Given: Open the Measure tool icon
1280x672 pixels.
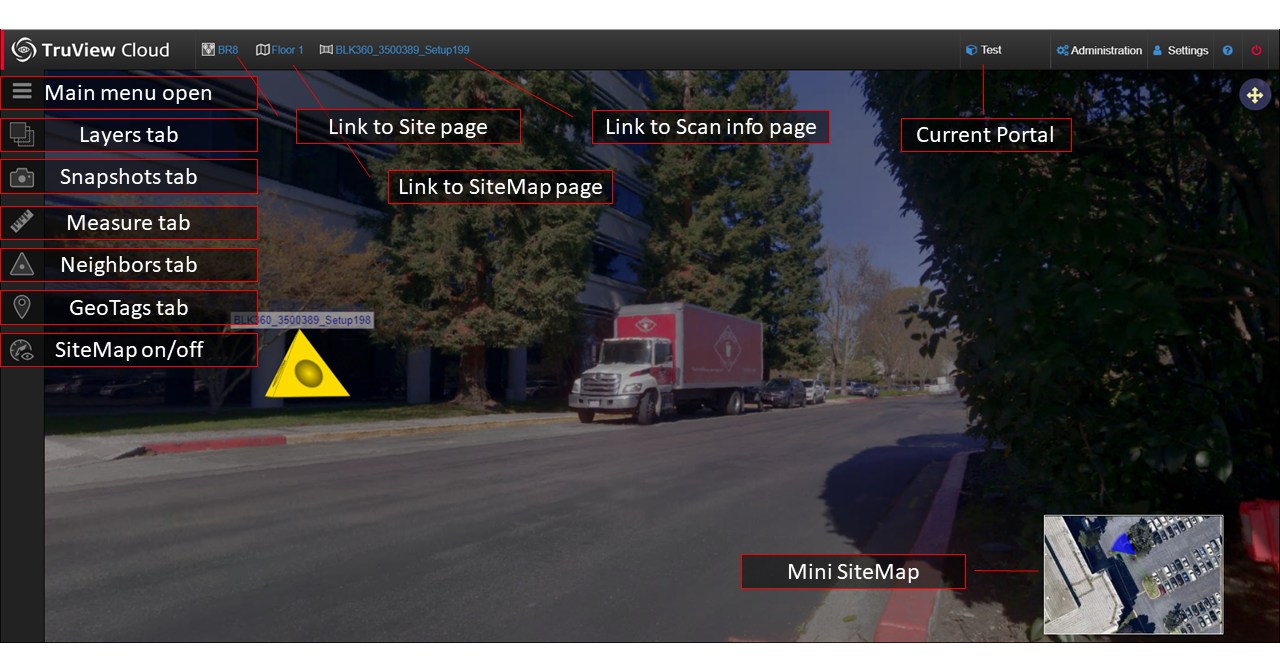Looking at the screenshot, I should (x=22, y=222).
